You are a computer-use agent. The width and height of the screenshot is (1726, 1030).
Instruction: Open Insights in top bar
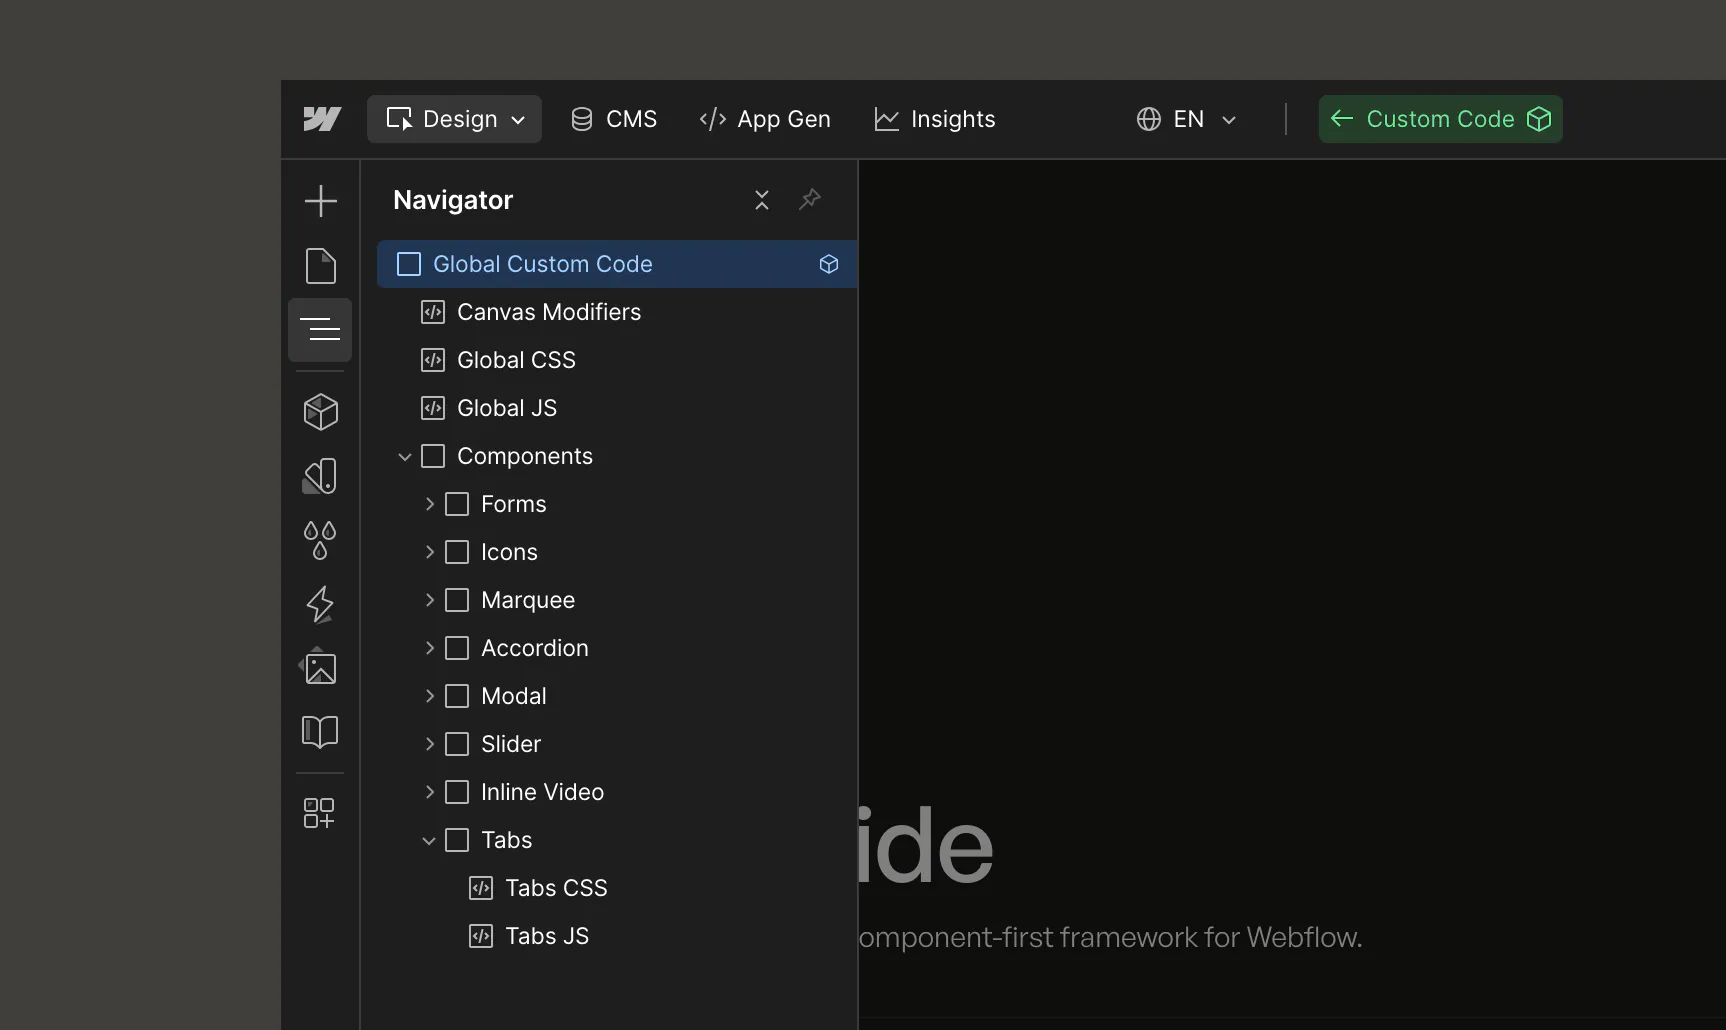pos(935,119)
